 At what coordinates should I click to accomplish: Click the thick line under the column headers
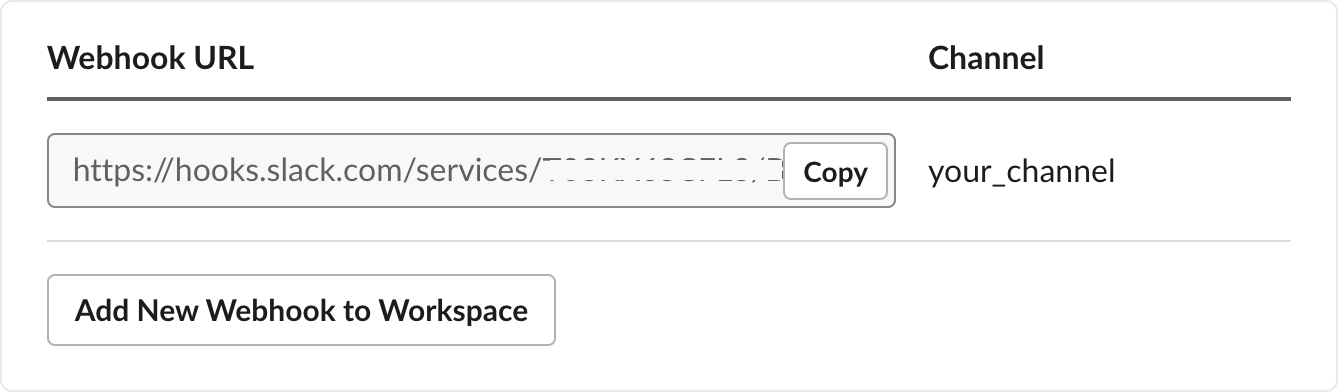tap(669, 99)
